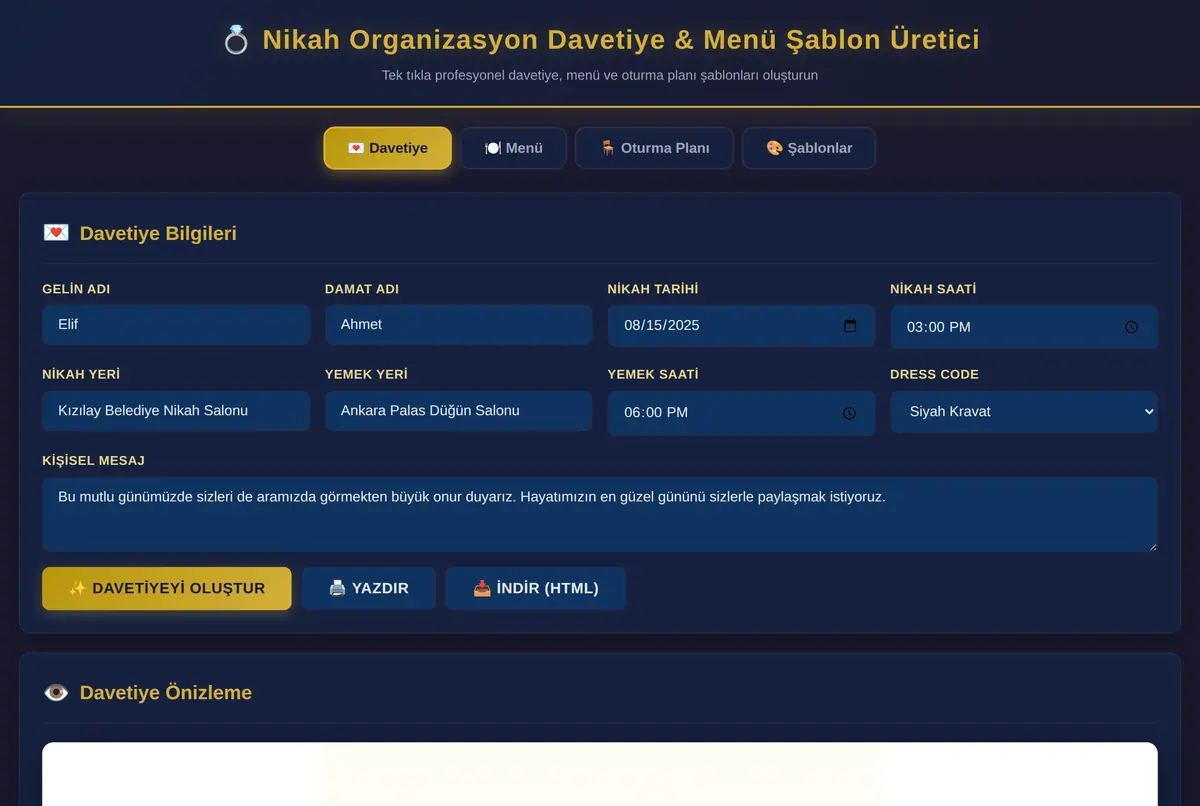Click the Davetiye Bilgileri heading text
Viewport: 1200px width, 806px height.
tap(158, 234)
